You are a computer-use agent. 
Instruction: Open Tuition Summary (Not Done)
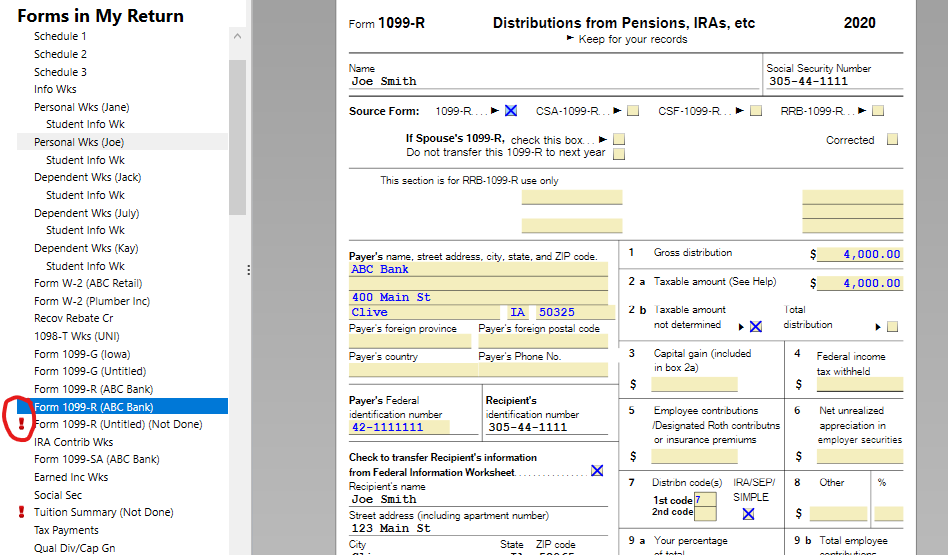103,512
